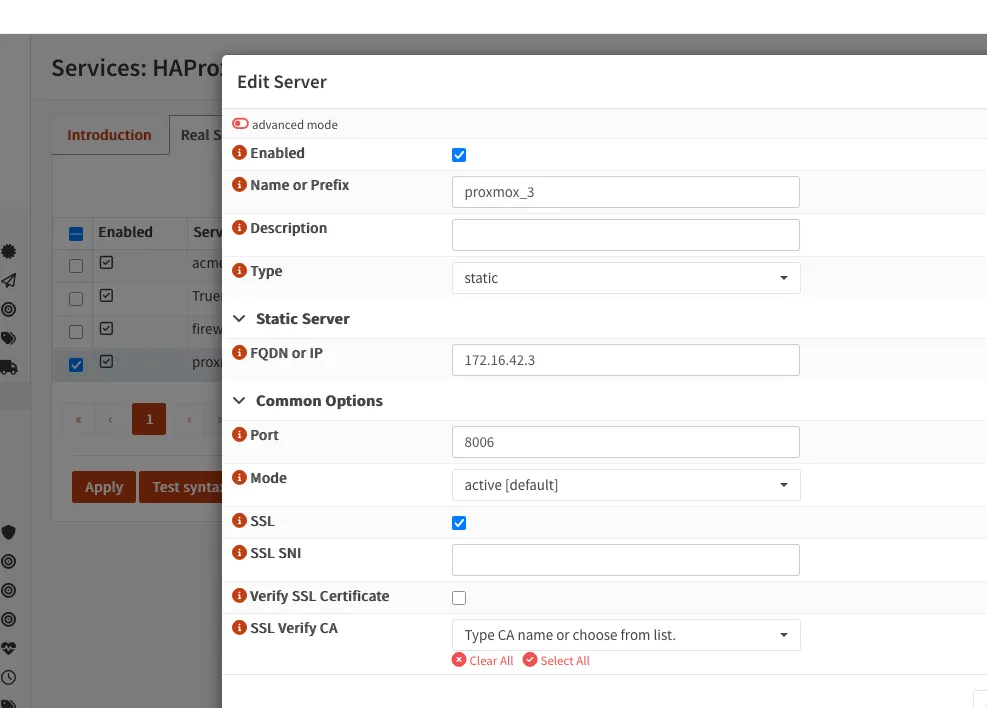Enable the Verify SSL Certificate checkbox
The width and height of the screenshot is (987, 708).
[x=459, y=598]
